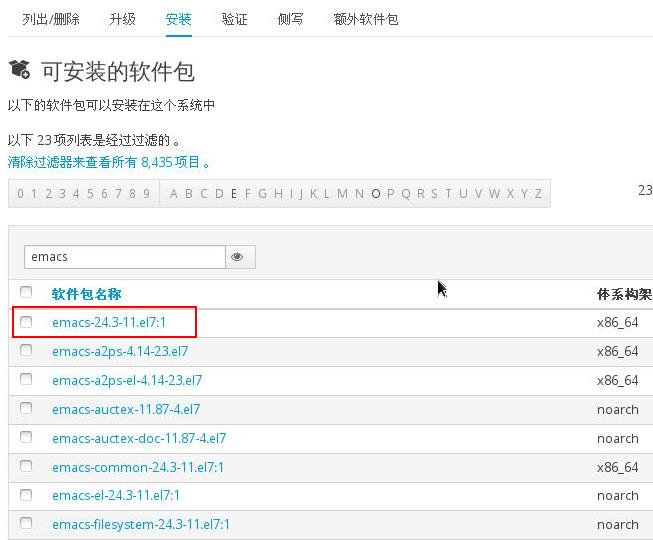
Task: Open the emacs-common-24.3-11.el7:1 link
Action: click(x=138, y=467)
